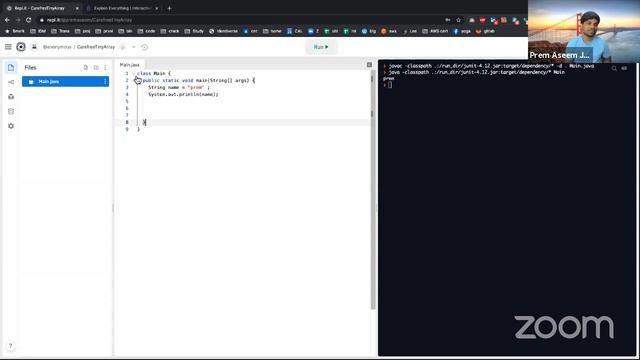The width and height of the screenshot is (640, 360).
Task: Open the CAL bookmark
Action: (x=295, y=31)
